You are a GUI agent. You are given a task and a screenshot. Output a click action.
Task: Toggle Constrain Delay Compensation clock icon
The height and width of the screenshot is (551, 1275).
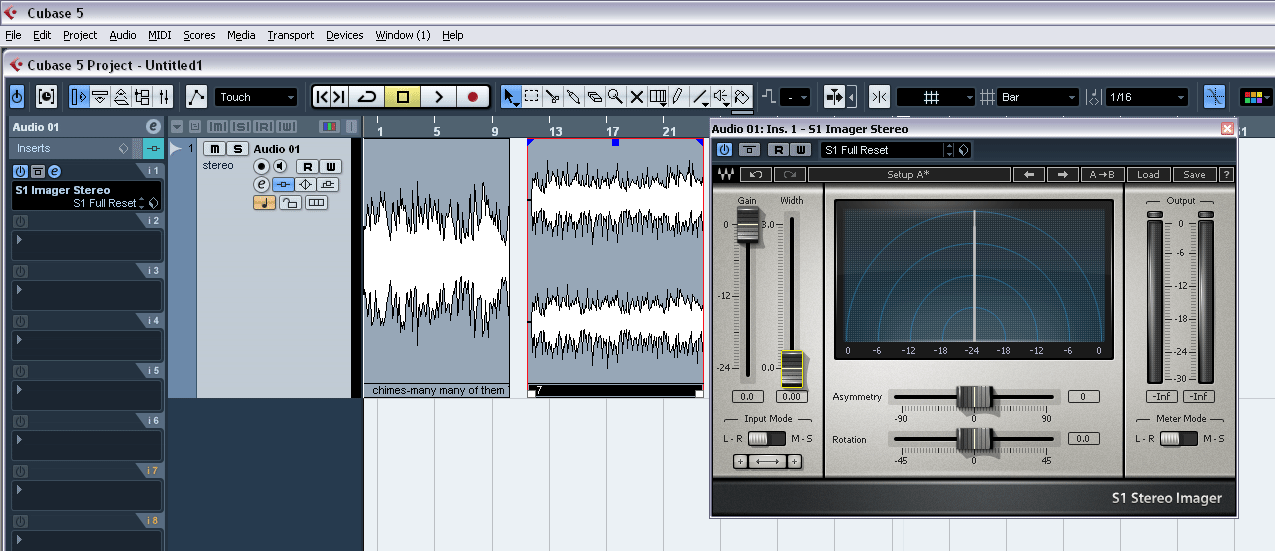(x=46, y=97)
